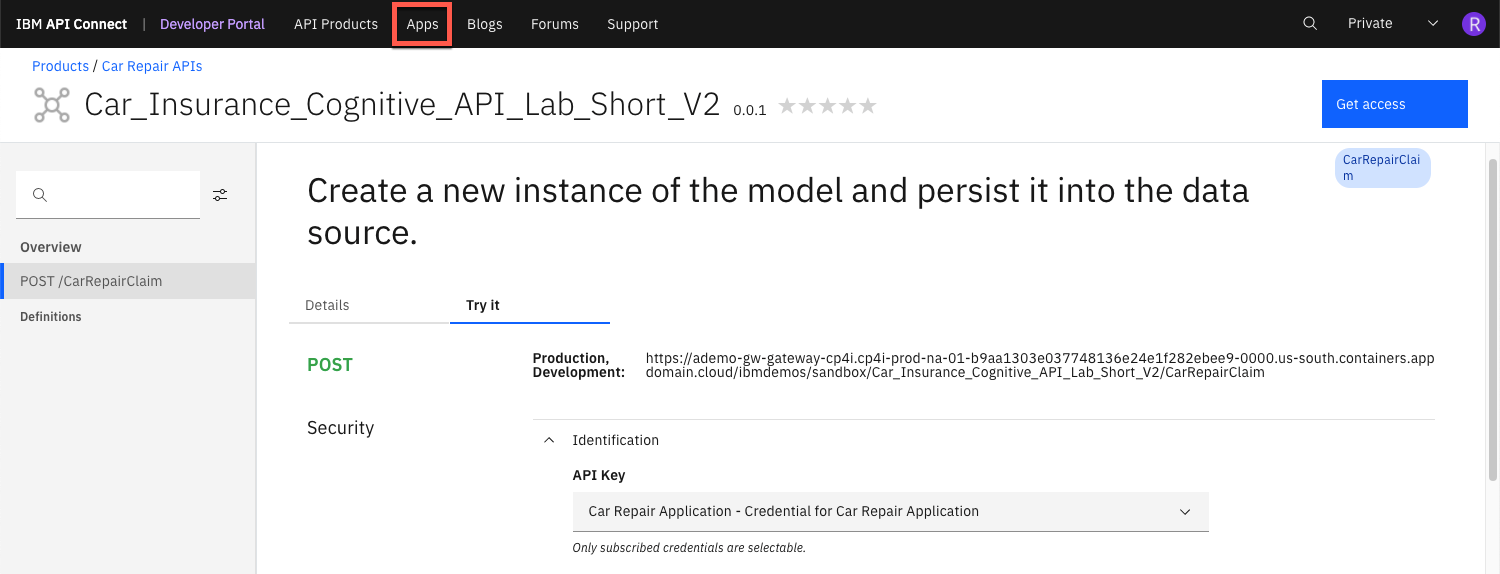
Task: Go to the Apps menu item
Action: (422, 24)
